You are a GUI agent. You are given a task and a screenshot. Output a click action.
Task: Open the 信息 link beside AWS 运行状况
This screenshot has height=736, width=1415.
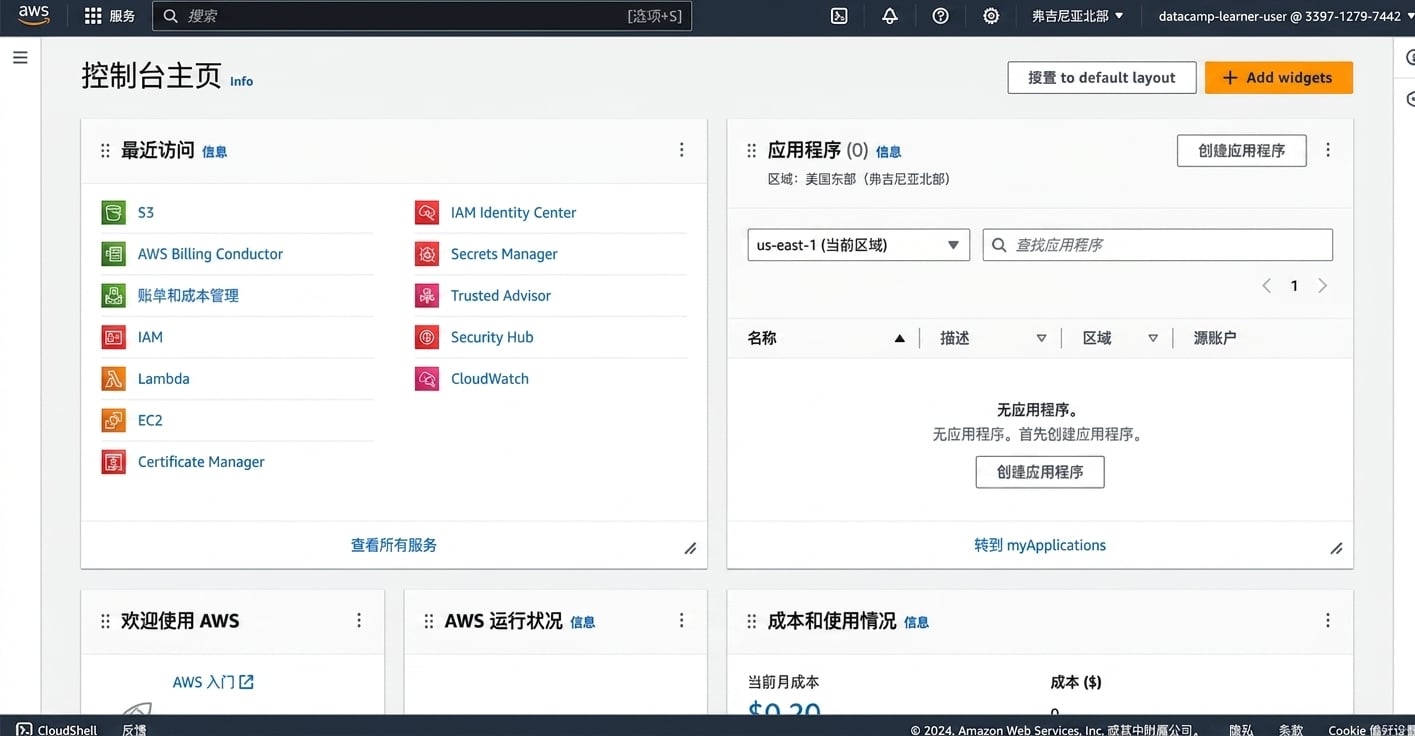tap(583, 622)
